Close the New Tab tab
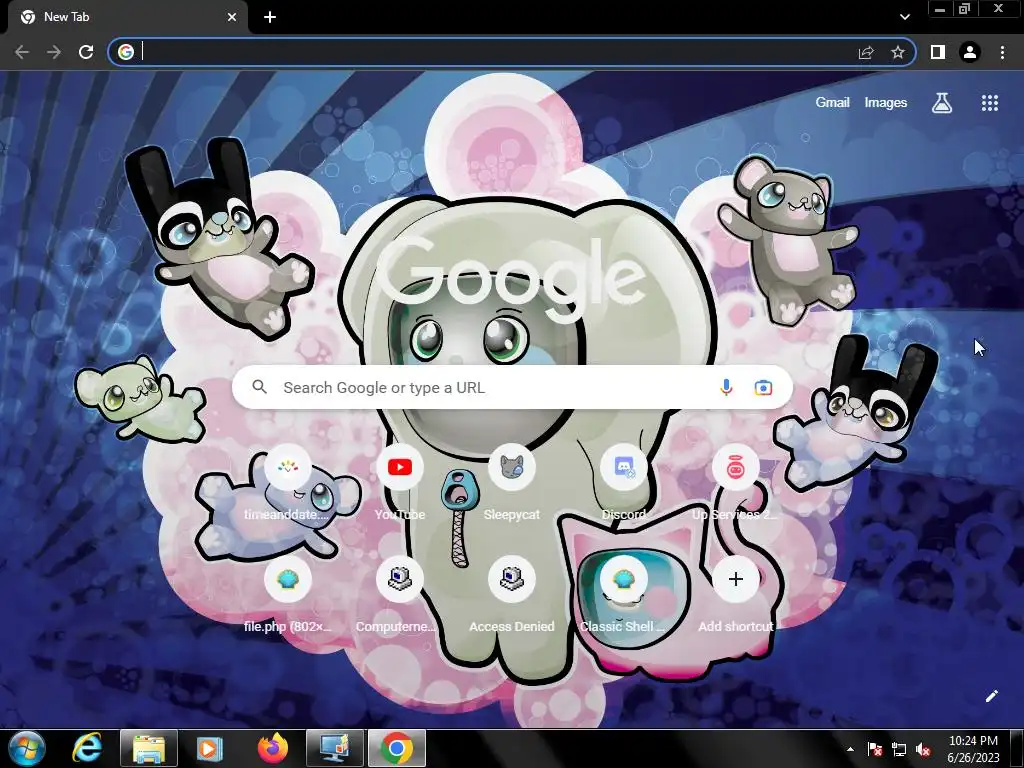The width and height of the screenshot is (1024, 768). point(232,17)
